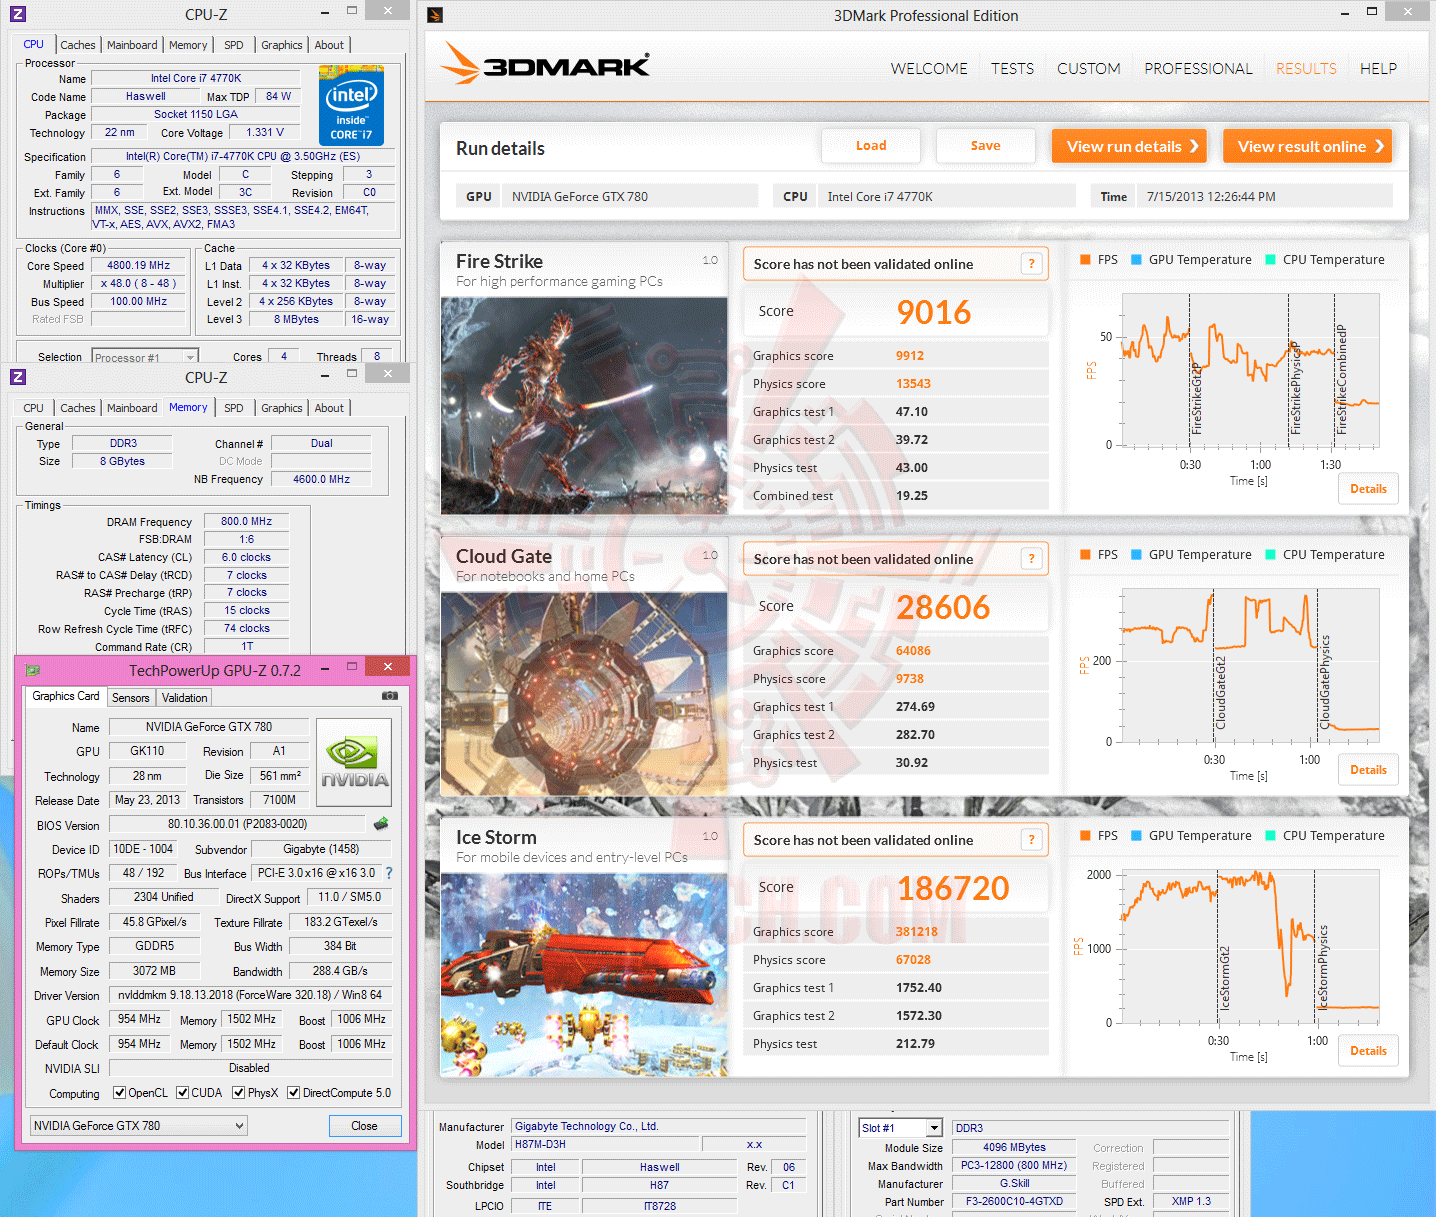
Task: Open the HELP section in 3DMark
Action: (1378, 69)
